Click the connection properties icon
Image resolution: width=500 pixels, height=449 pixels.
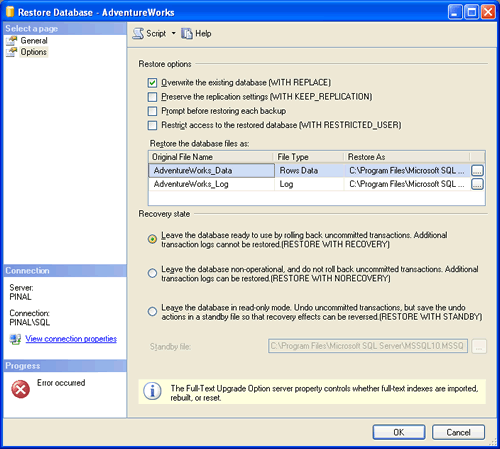(15, 339)
